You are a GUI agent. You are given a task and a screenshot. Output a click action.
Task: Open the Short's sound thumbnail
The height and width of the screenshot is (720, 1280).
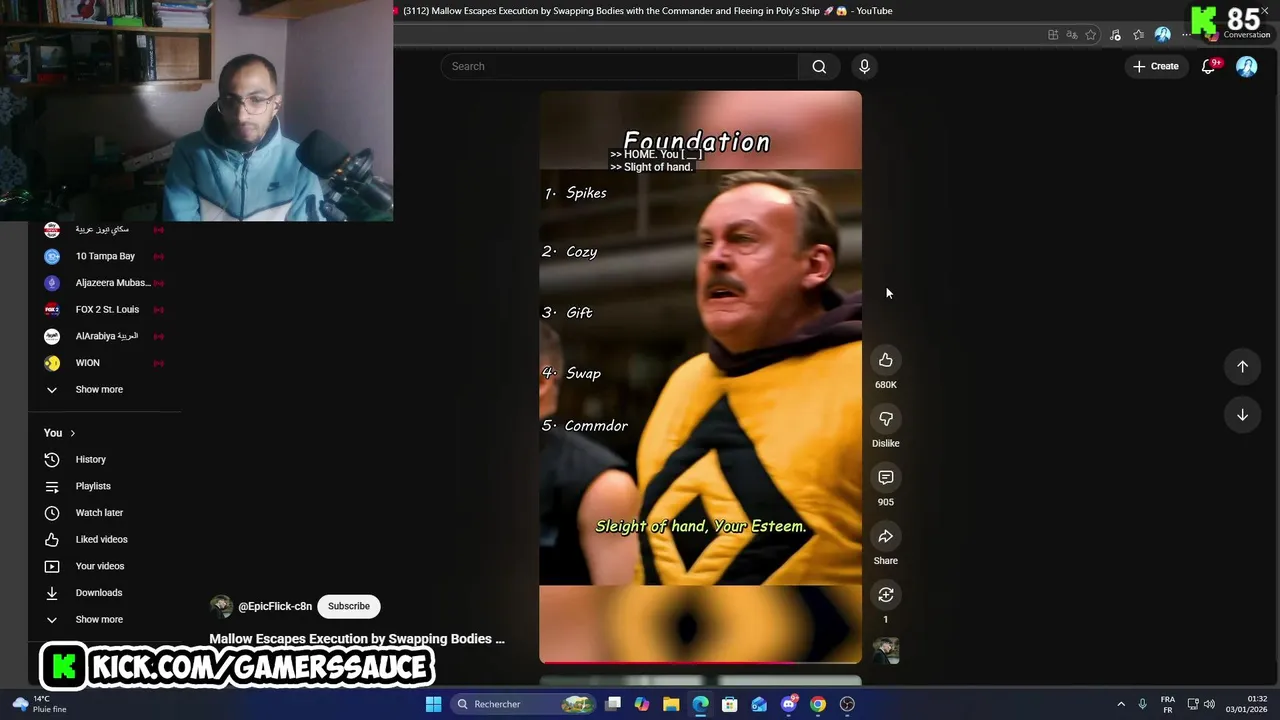(x=885, y=651)
